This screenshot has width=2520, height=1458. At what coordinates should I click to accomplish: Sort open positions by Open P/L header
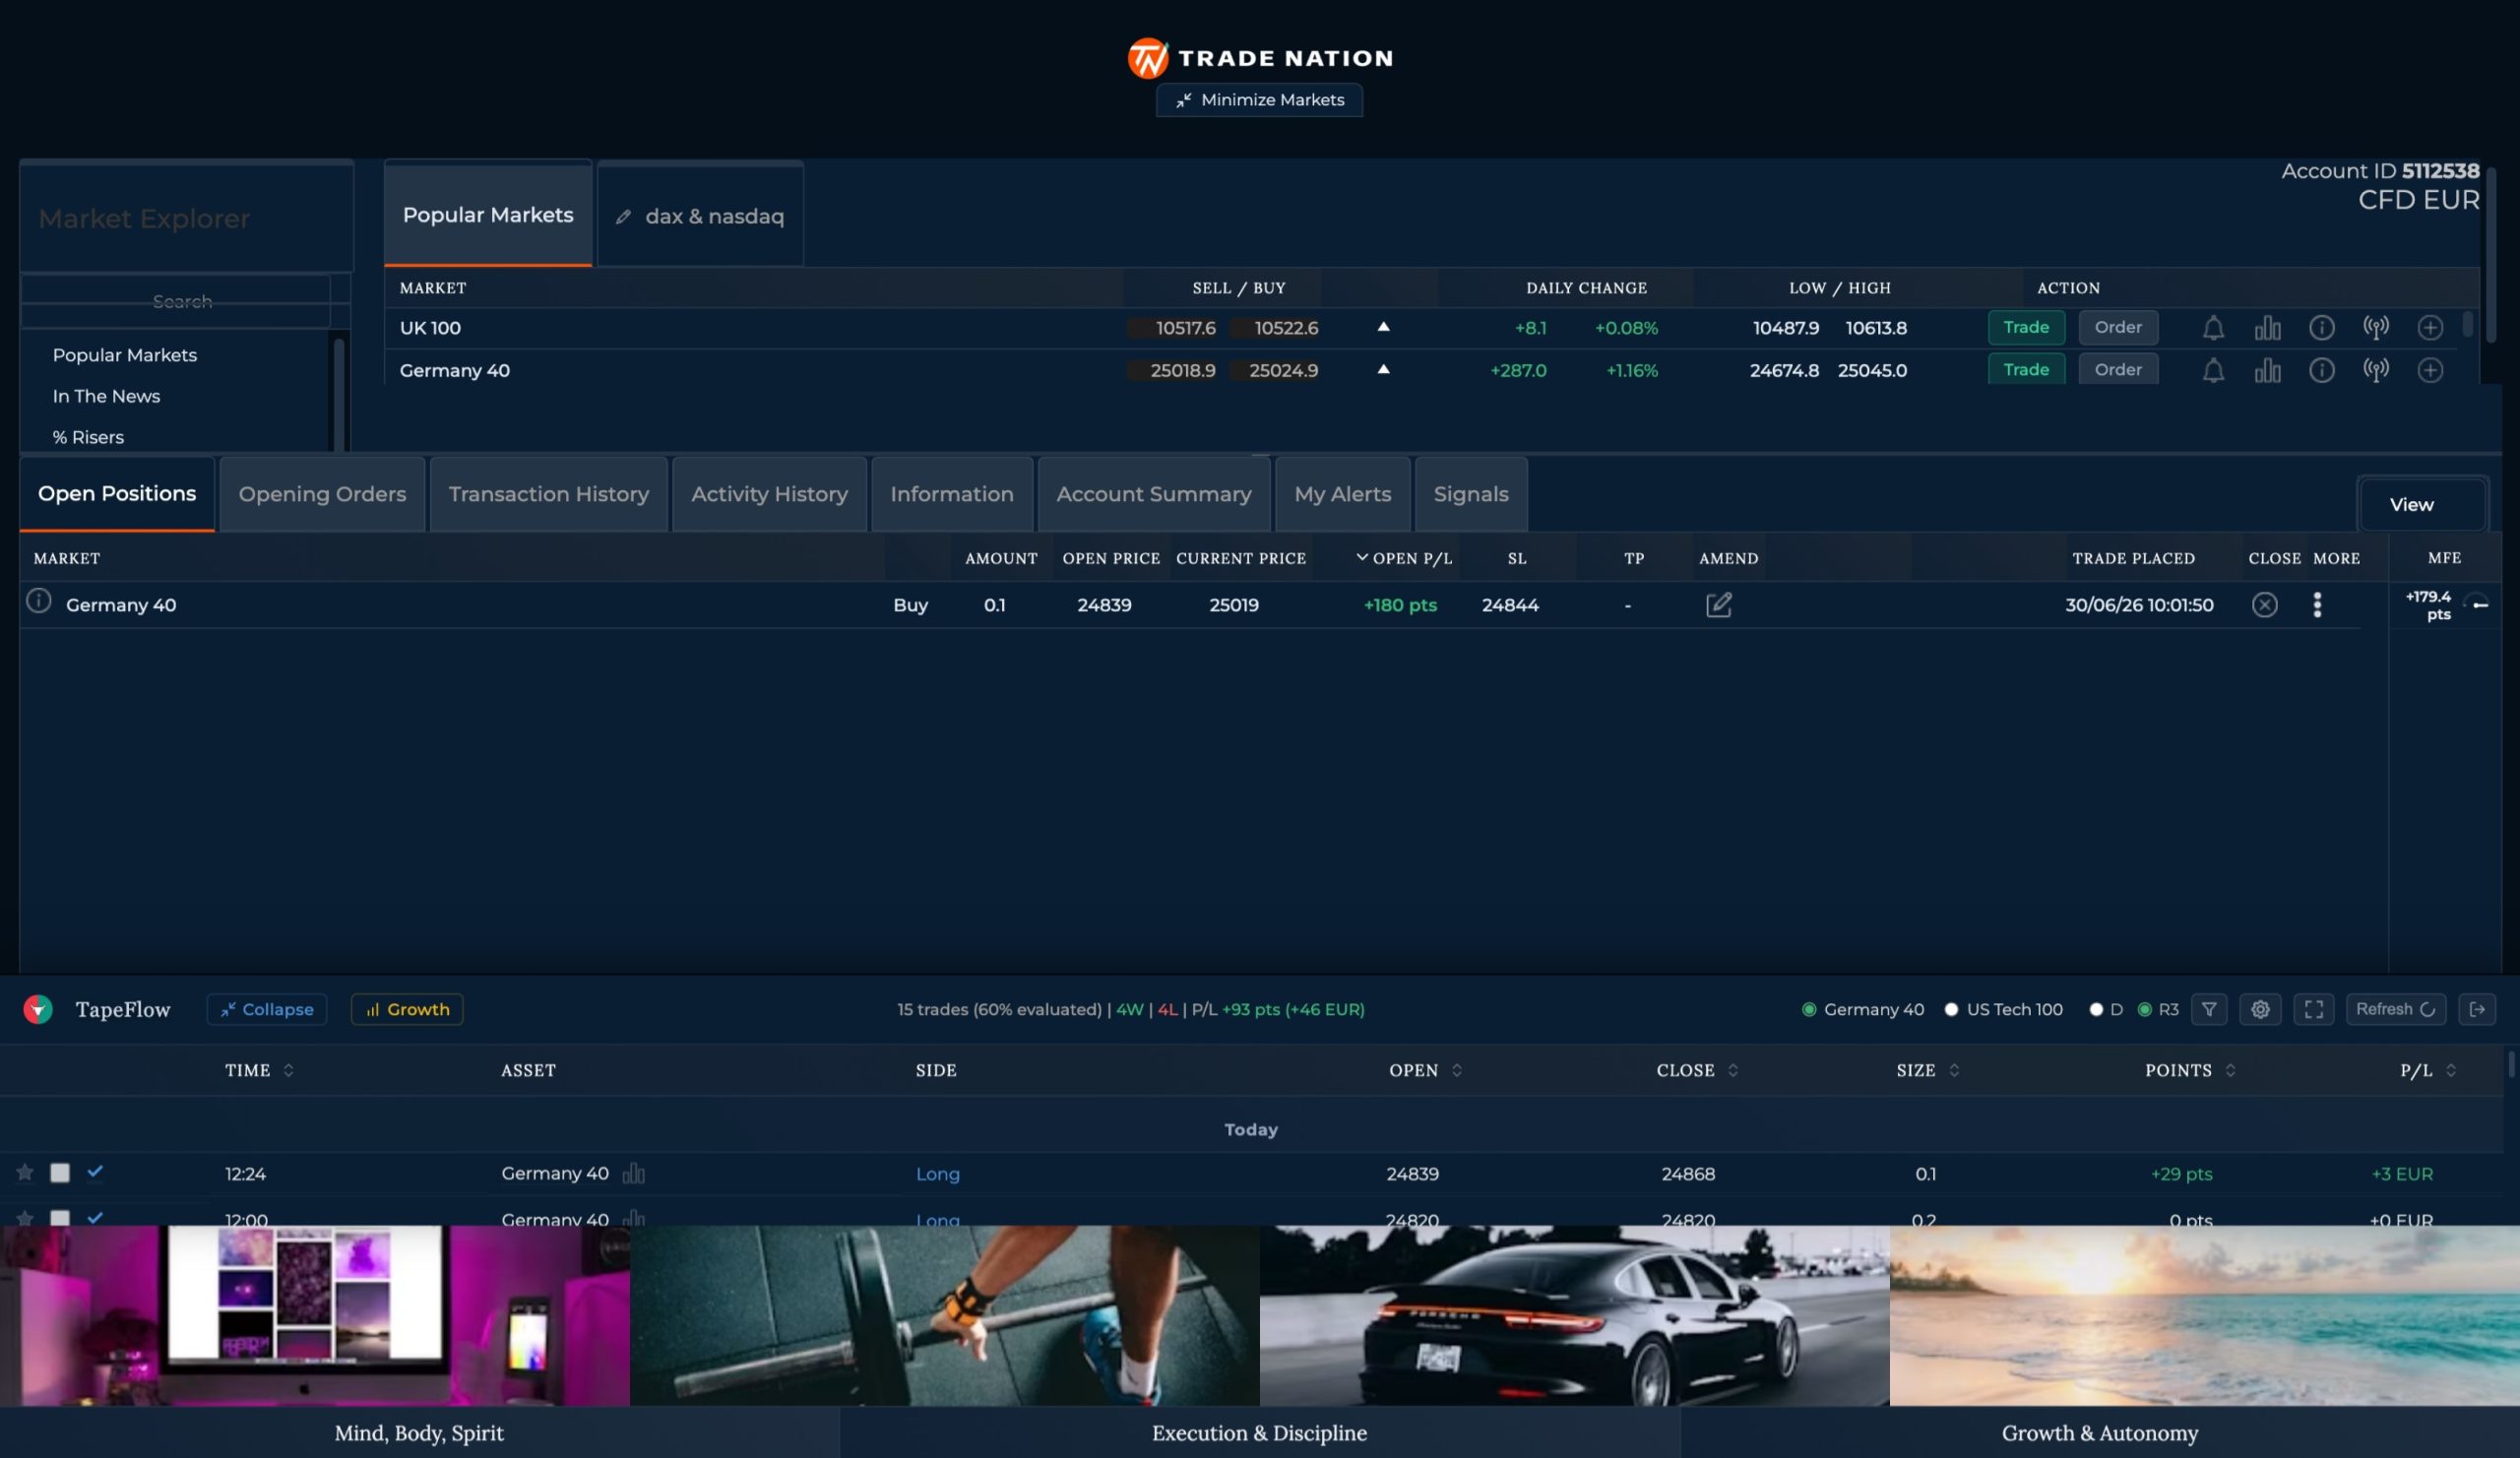1404,558
